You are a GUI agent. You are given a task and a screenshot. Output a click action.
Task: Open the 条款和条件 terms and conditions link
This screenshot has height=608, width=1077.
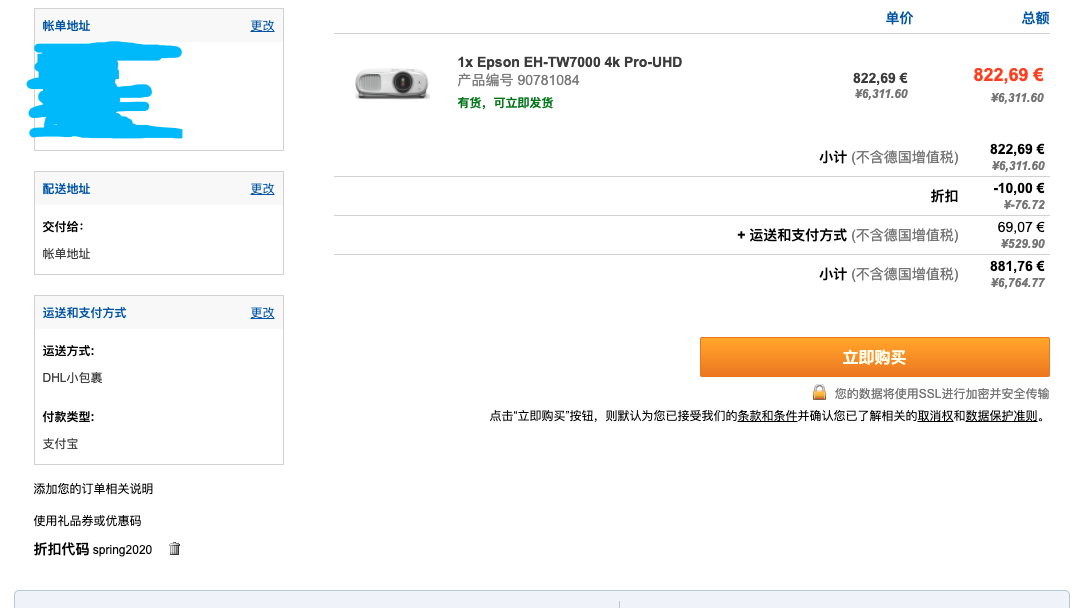[x=767, y=416]
